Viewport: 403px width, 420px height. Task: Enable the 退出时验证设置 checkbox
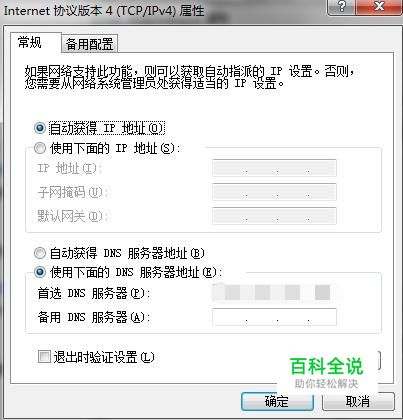pyautogui.click(x=44, y=357)
